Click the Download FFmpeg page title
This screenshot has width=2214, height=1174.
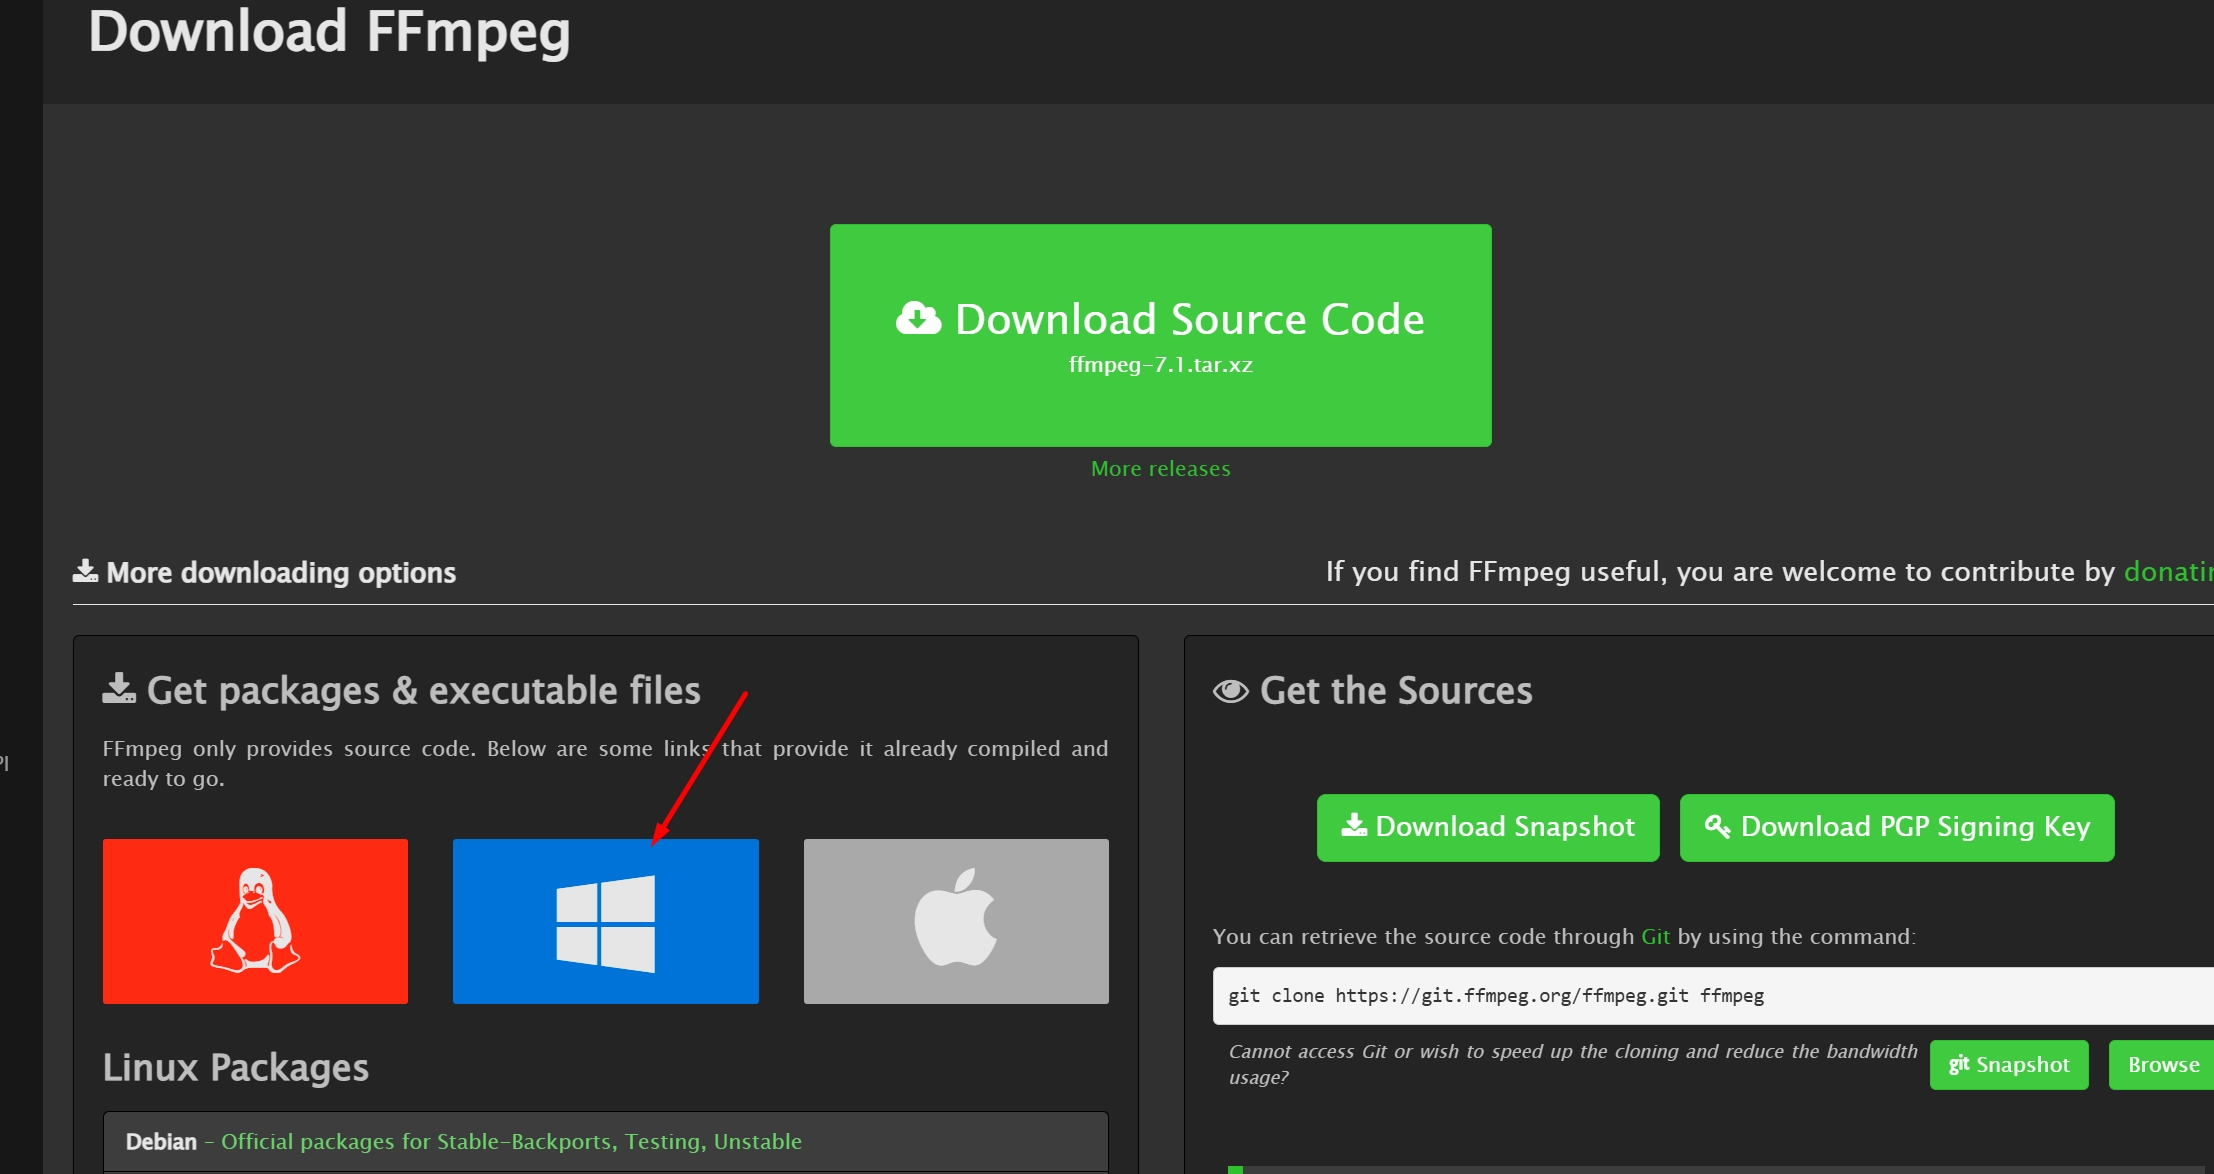click(329, 32)
